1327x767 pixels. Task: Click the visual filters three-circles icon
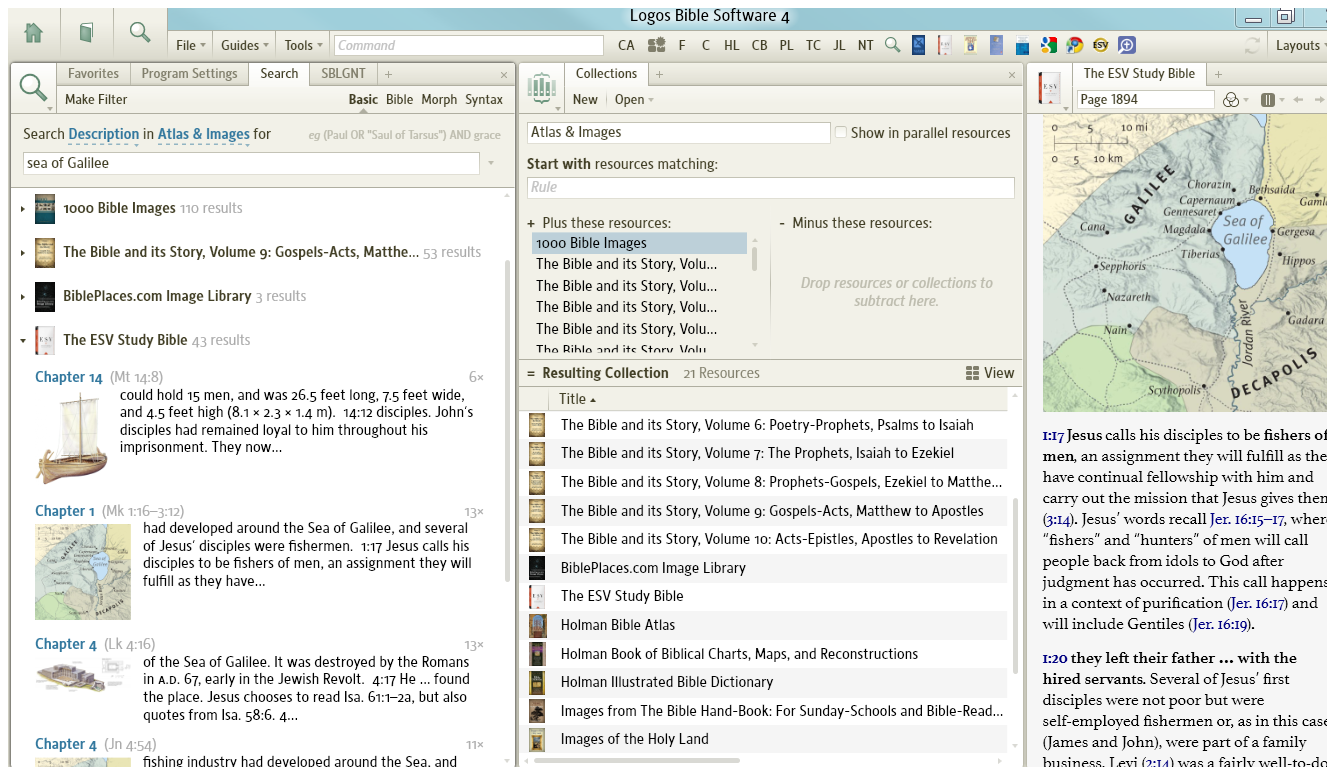tap(1232, 100)
